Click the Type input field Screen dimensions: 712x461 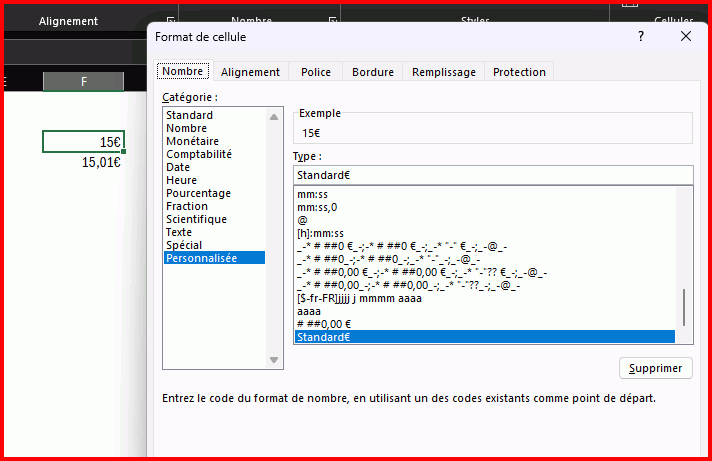[493, 176]
